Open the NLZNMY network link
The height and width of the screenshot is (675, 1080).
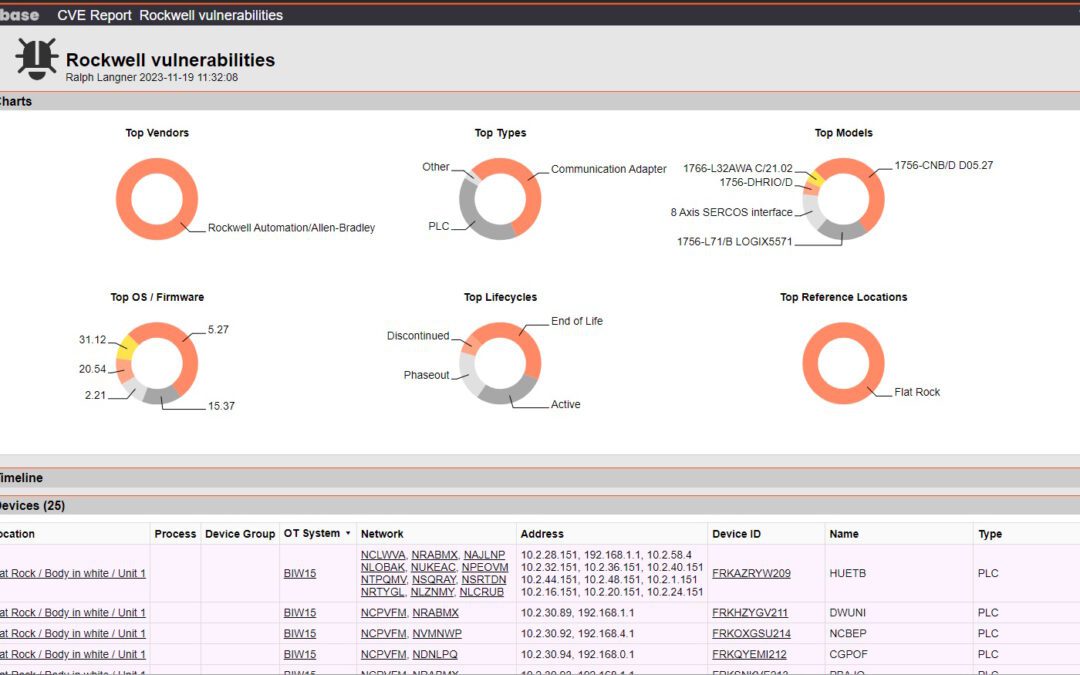pos(432,592)
